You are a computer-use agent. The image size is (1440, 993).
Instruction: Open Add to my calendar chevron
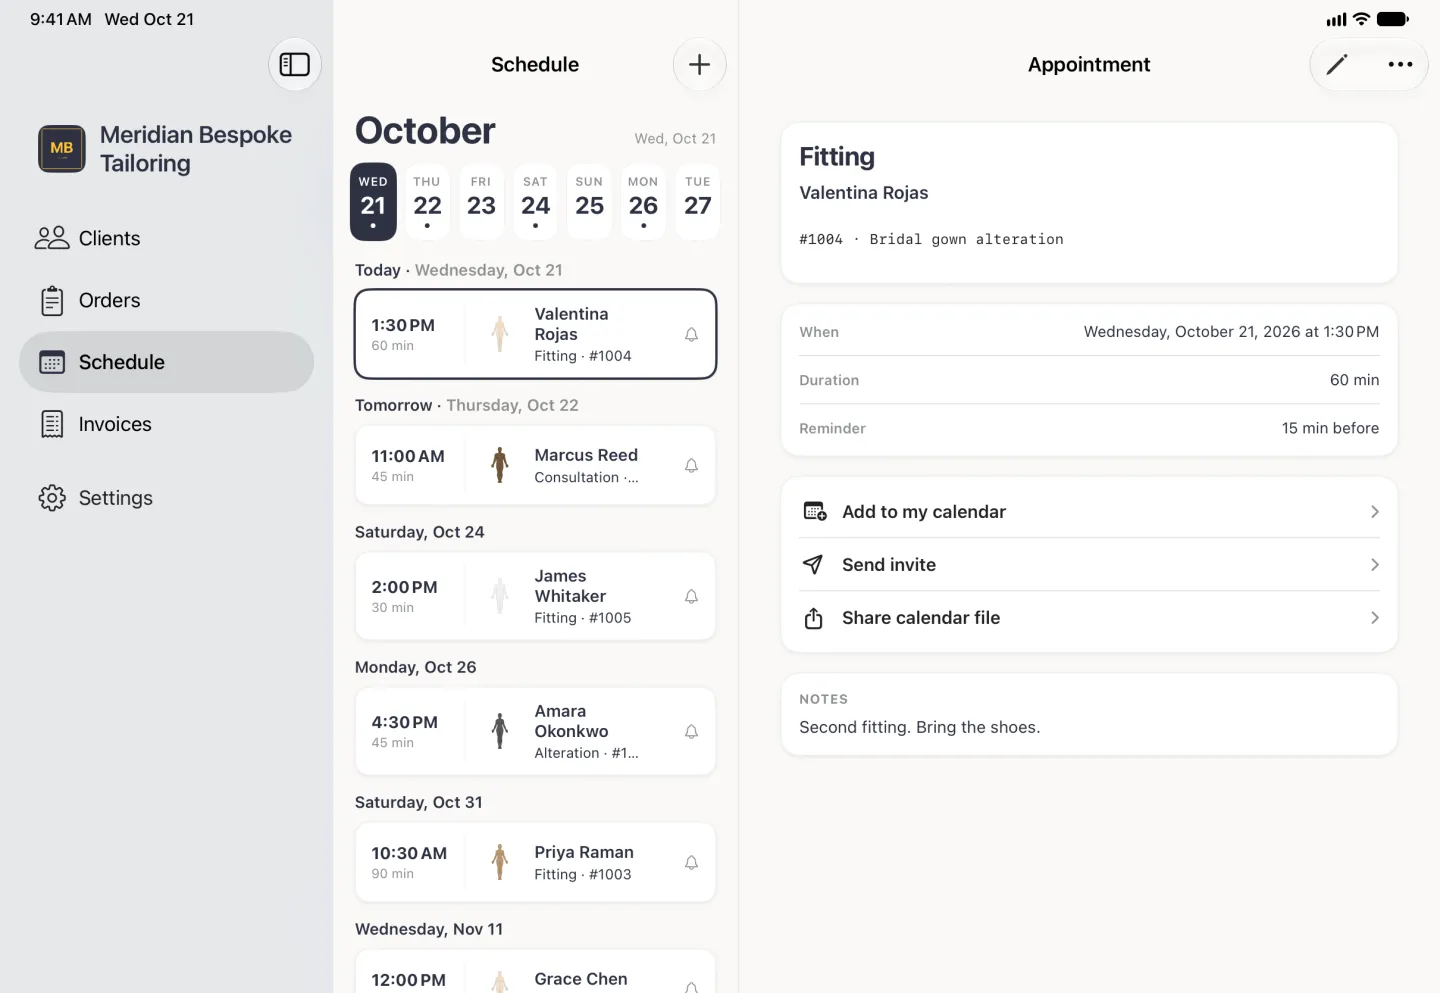1375,512
